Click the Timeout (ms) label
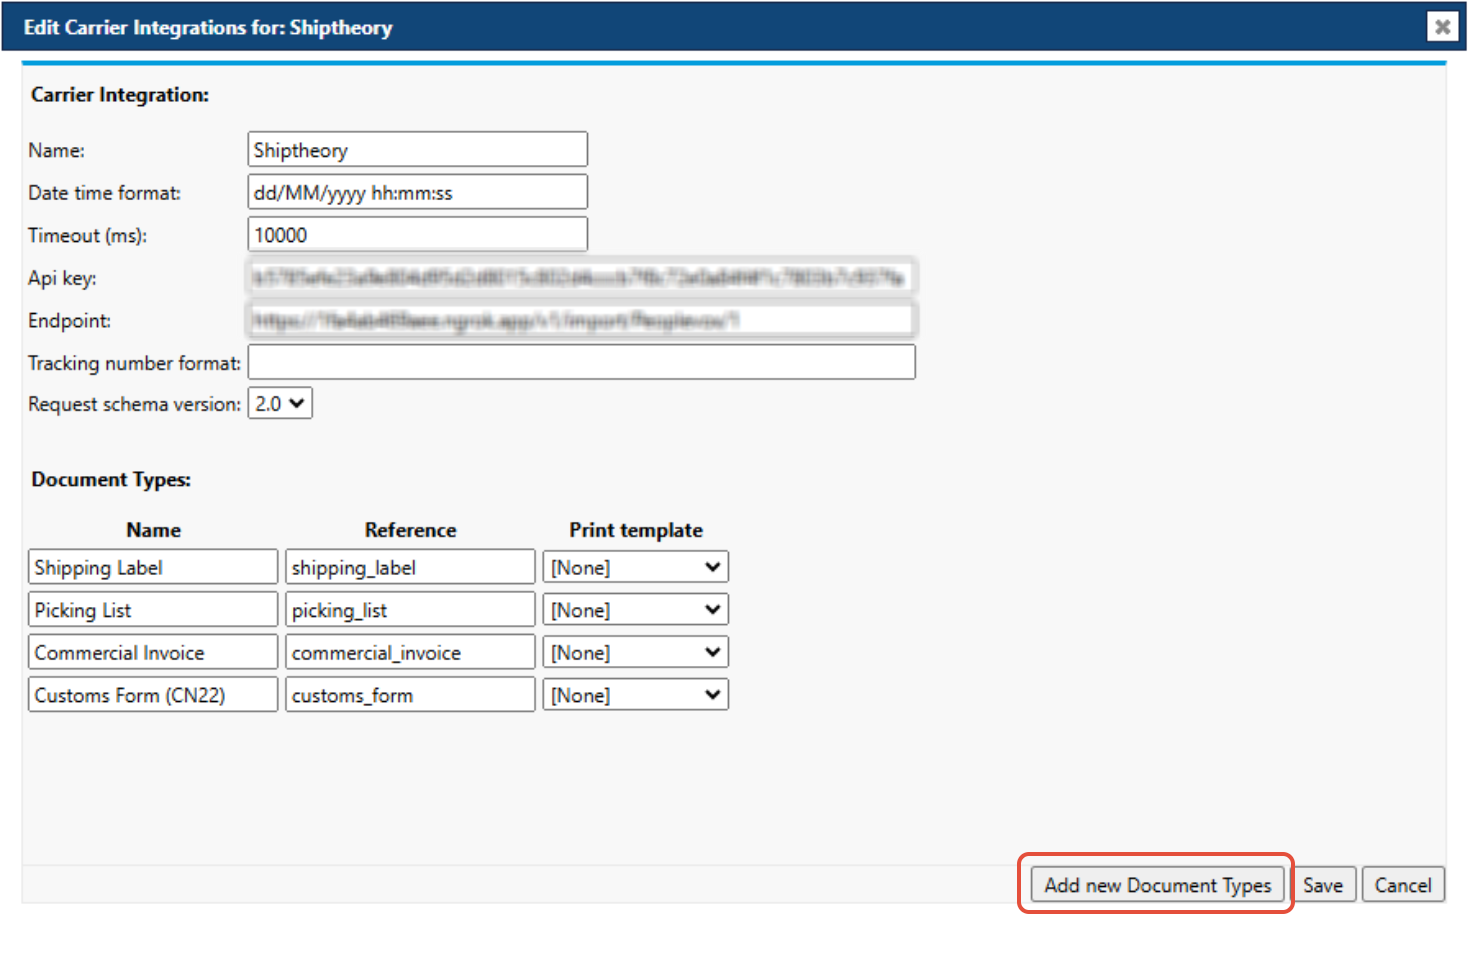This screenshot has width=1470, height=979. click(87, 236)
